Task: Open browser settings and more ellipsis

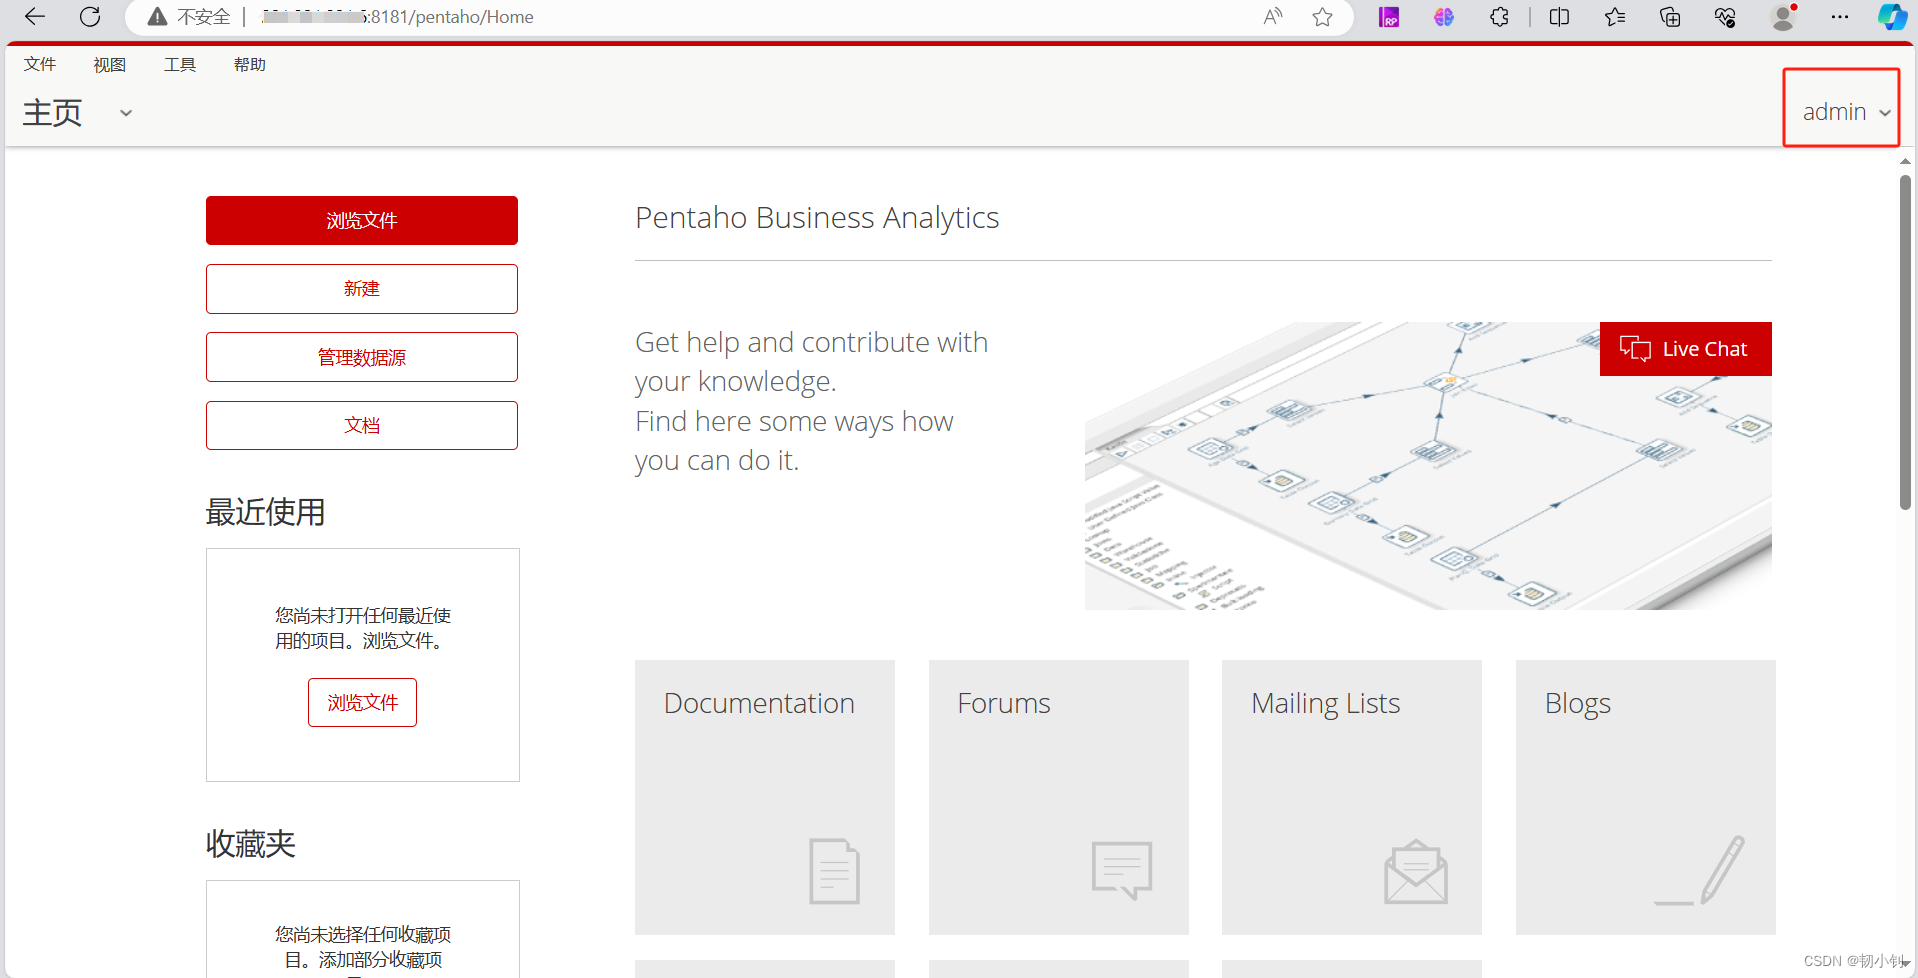Action: tap(1839, 17)
